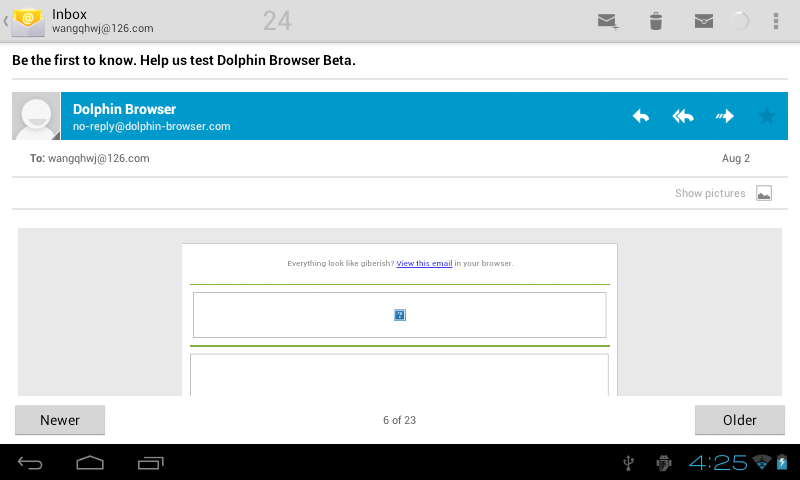Mark message as unread envelope icon

pos(704,21)
